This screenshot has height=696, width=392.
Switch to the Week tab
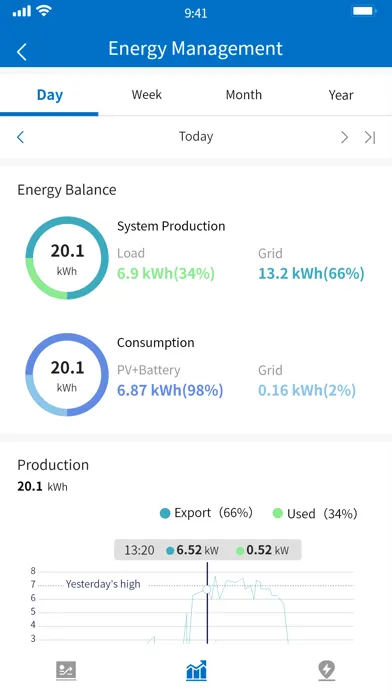pos(147,95)
